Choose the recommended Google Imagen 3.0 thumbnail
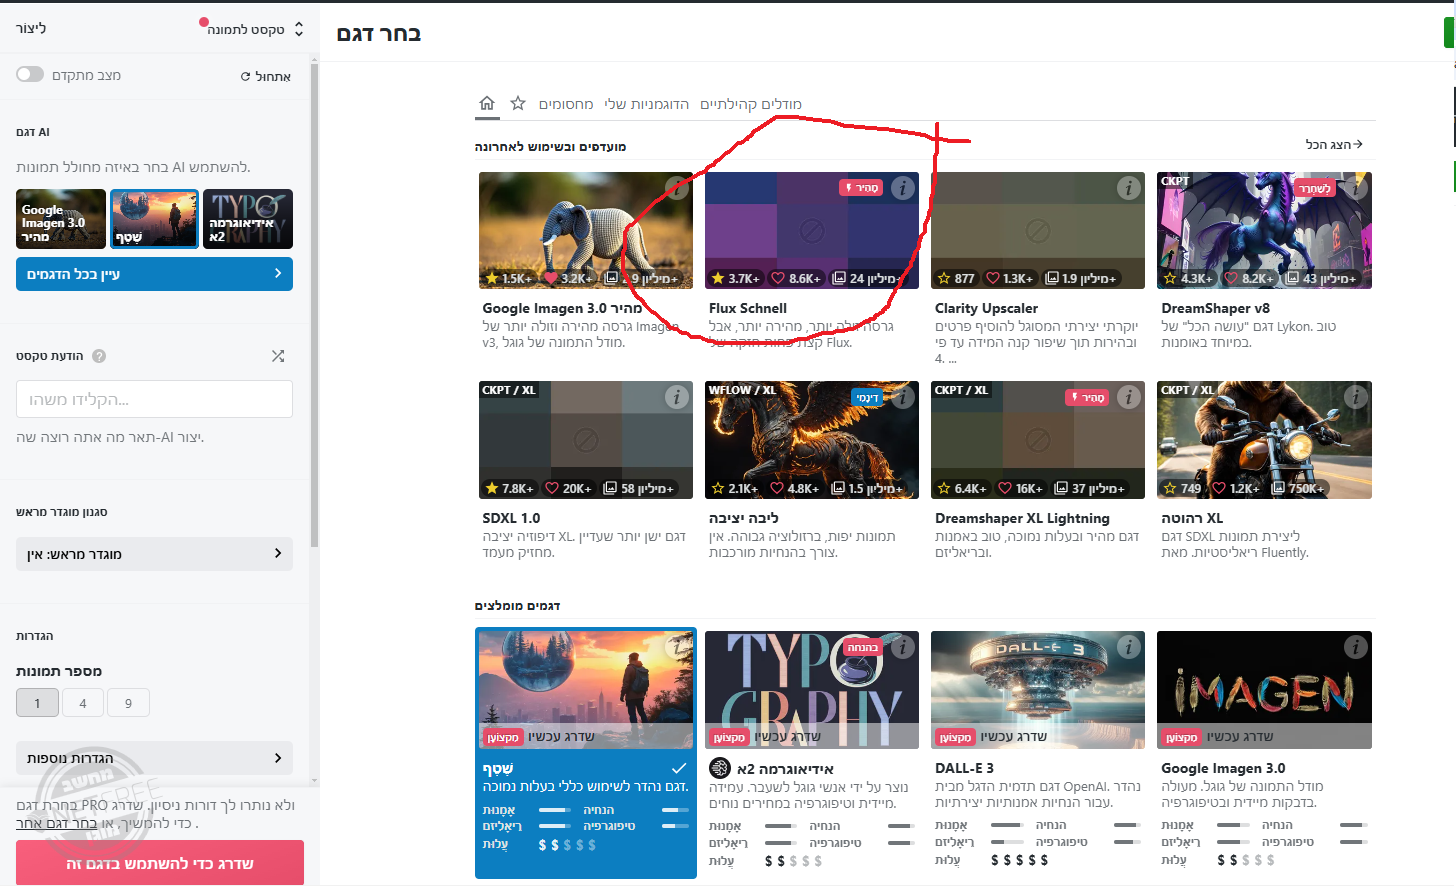Screen dimensions: 1456x886 tap(1264, 690)
